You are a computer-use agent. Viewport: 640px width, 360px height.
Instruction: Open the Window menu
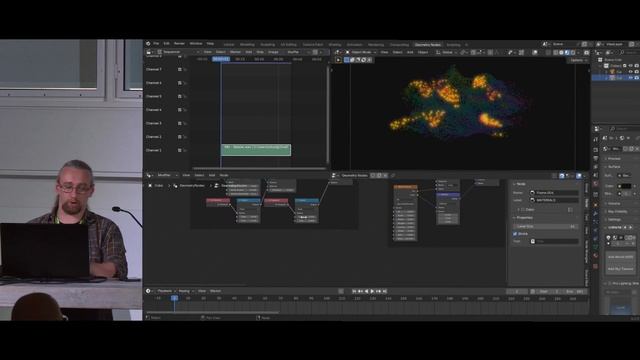196,44
